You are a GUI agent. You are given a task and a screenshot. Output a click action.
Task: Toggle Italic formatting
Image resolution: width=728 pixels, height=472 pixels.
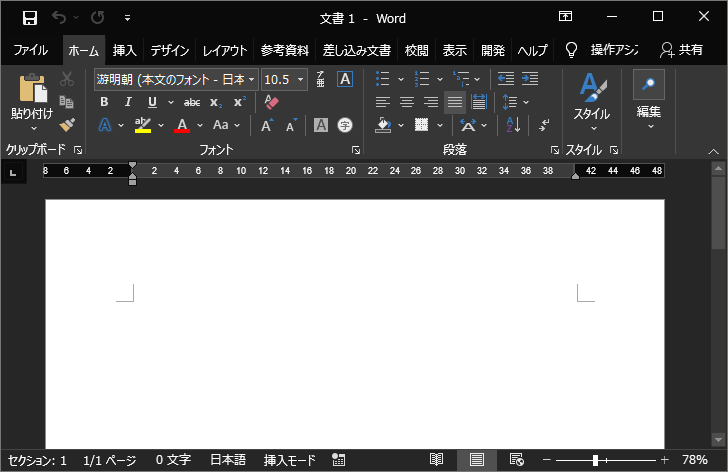[x=128, y=102]
